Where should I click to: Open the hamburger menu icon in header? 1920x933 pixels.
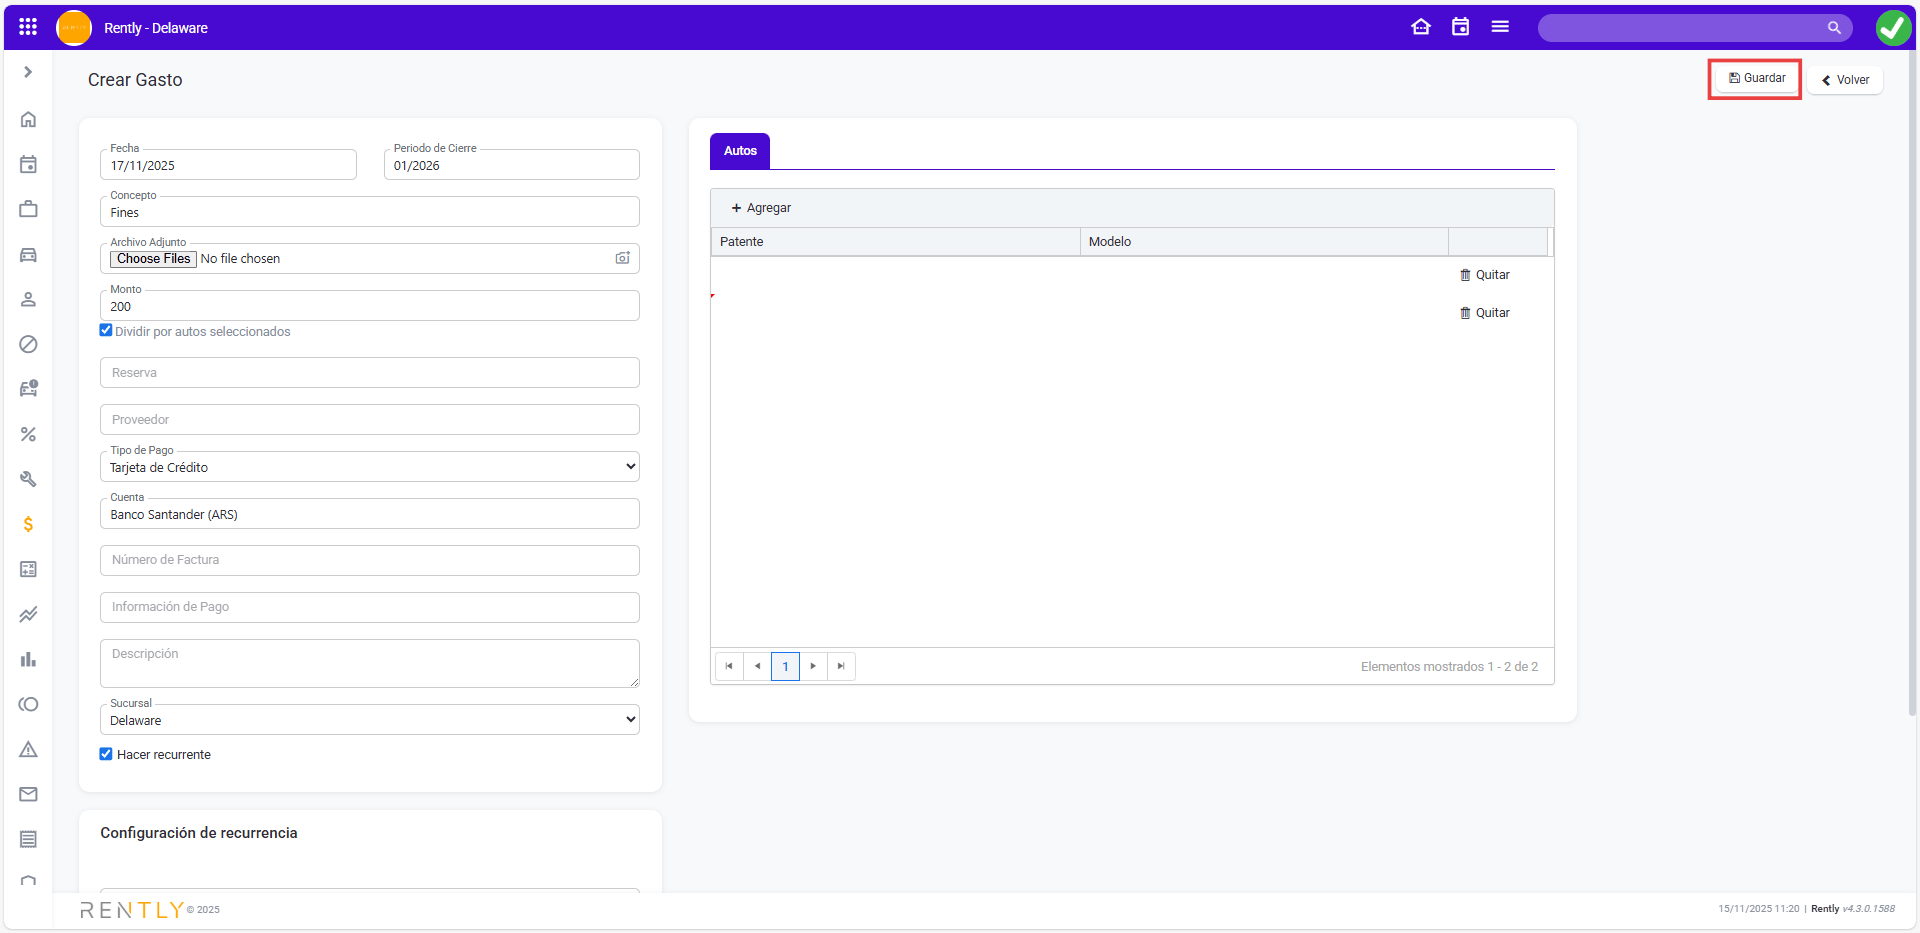click(x=1499, y=27)
